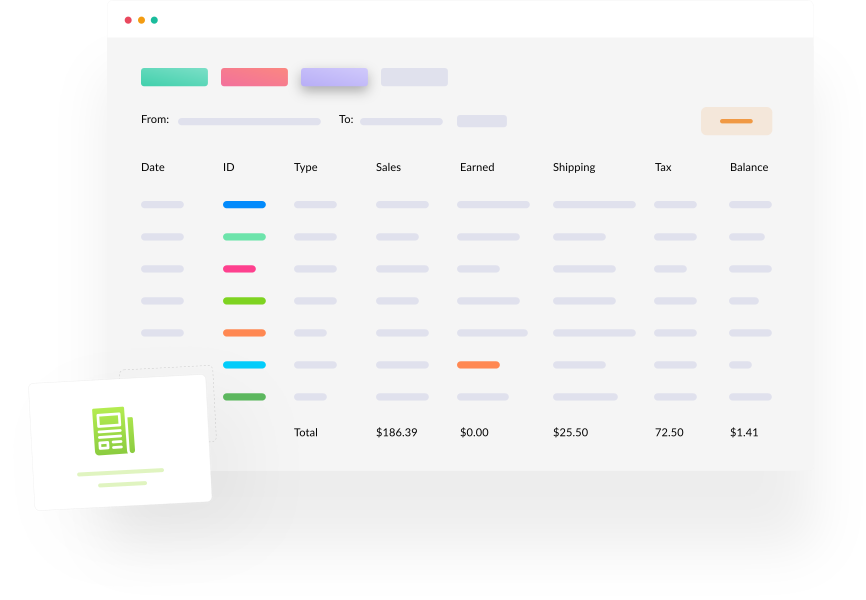
Task: Sort by the Earned column header
Action: pos(477,167)
